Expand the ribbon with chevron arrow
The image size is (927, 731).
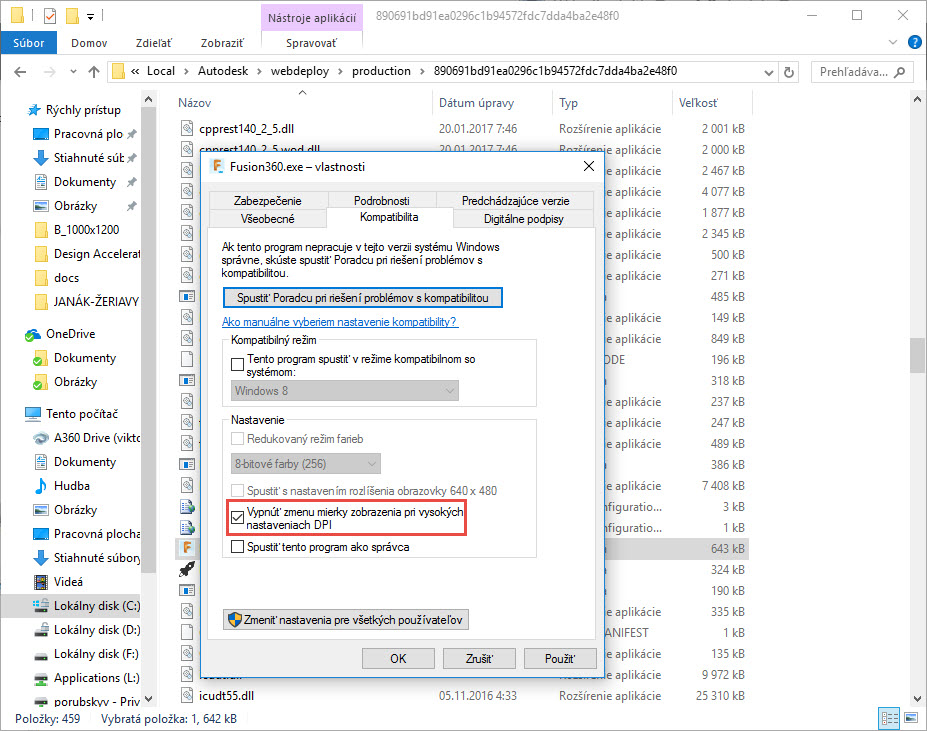click(x=892, y=43)
